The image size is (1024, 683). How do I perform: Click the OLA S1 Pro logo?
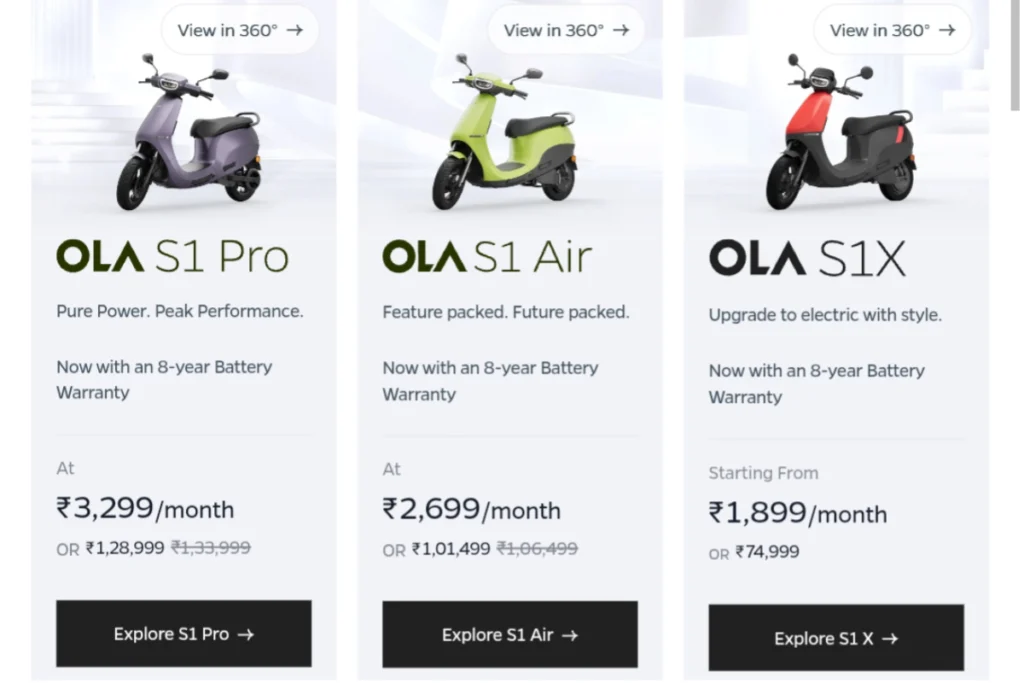(x=172, y=256)
